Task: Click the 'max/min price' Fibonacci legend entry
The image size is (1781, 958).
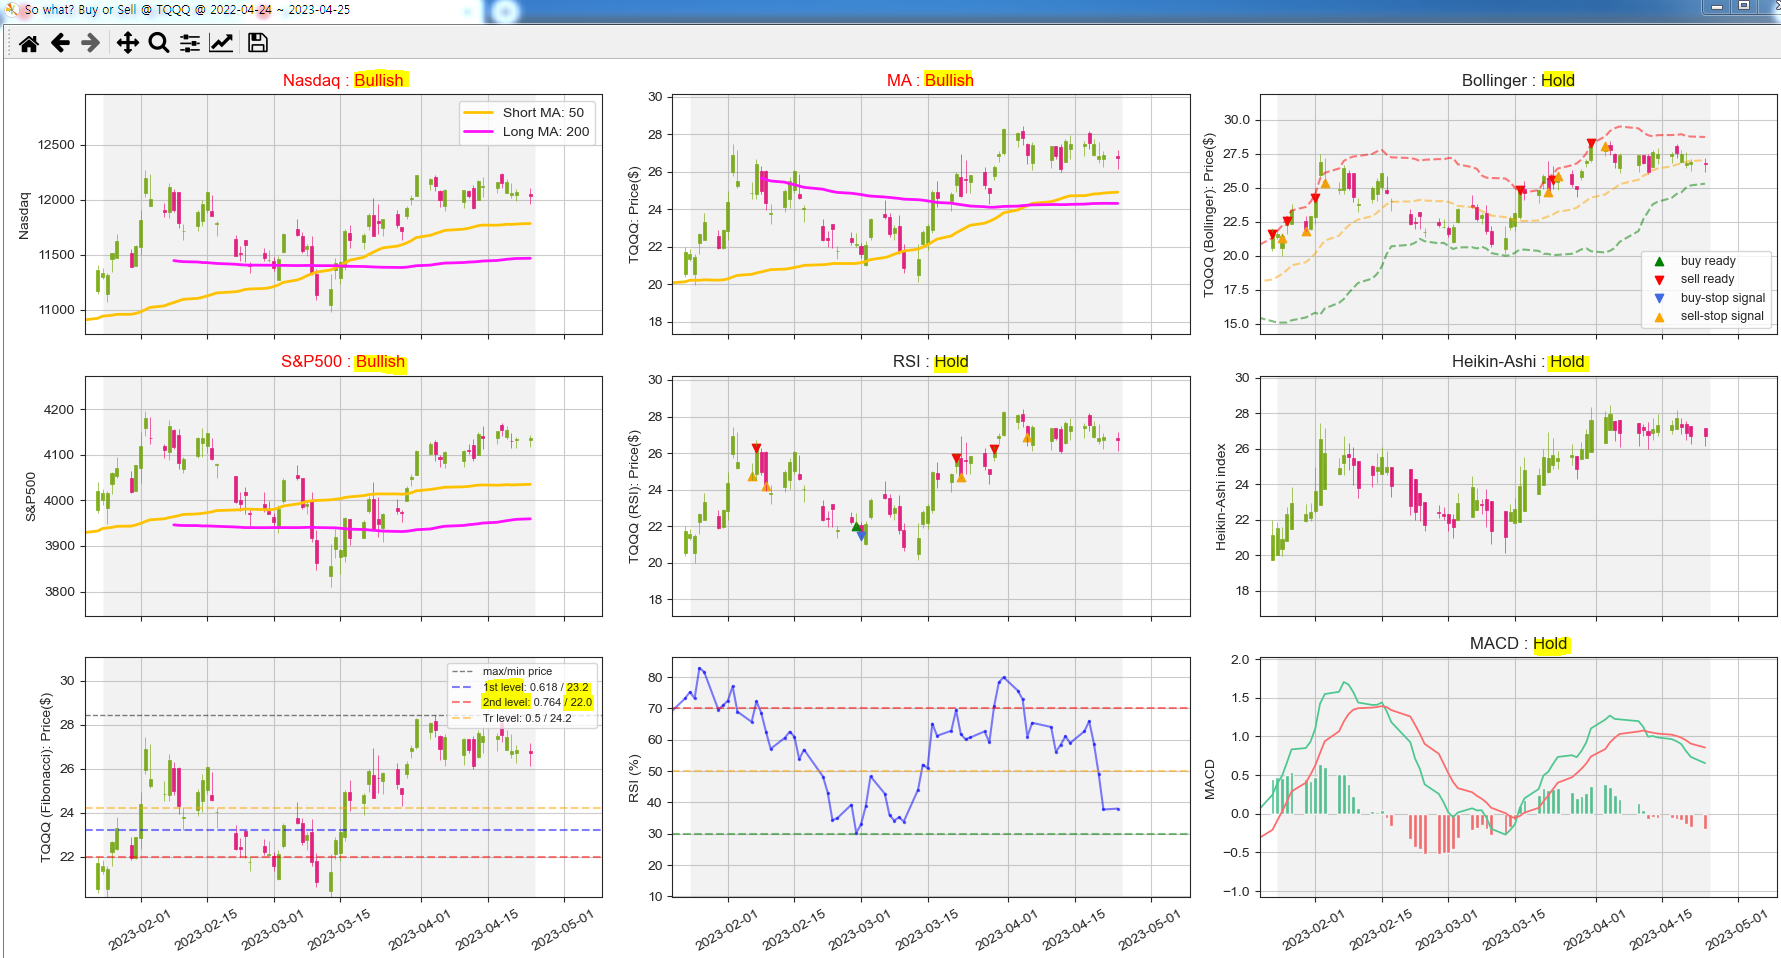Action: (504, 671)
